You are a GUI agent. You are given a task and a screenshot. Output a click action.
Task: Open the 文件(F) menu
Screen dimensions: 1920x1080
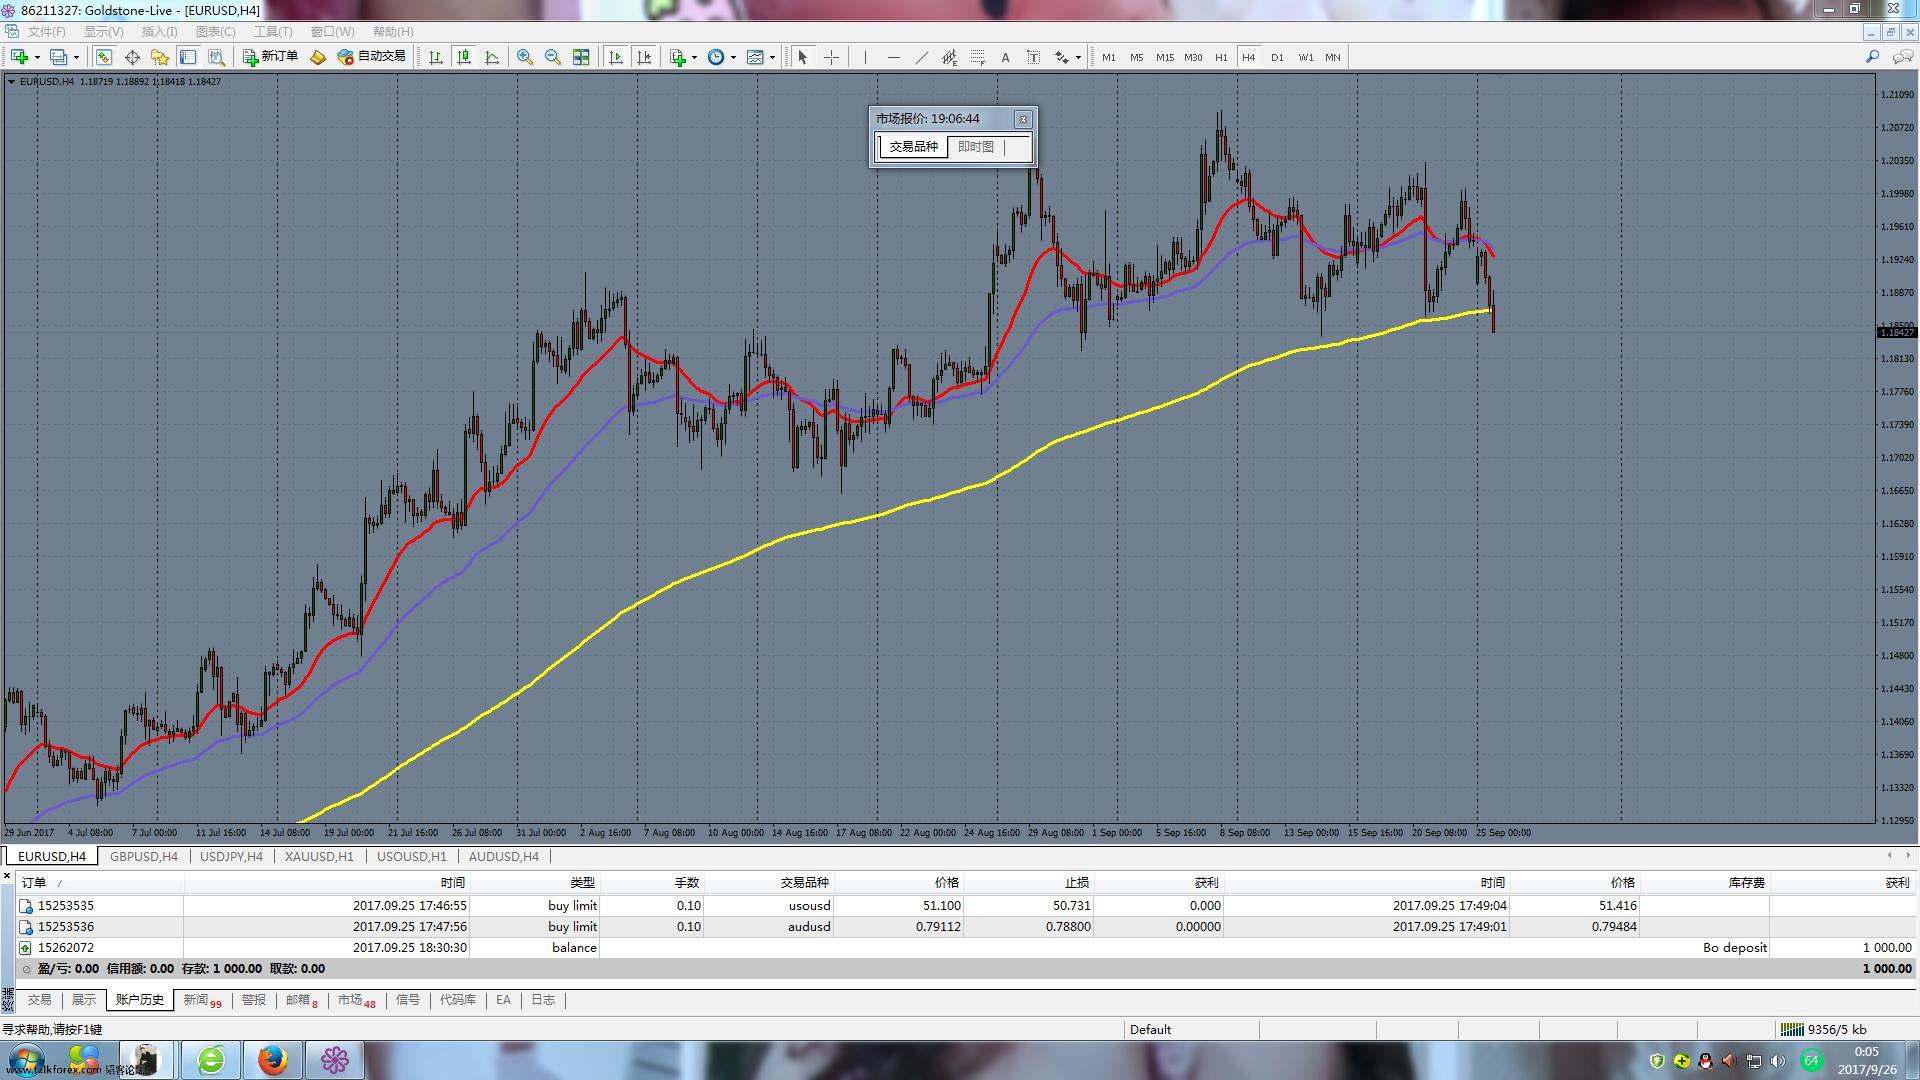tap(46, 32)
